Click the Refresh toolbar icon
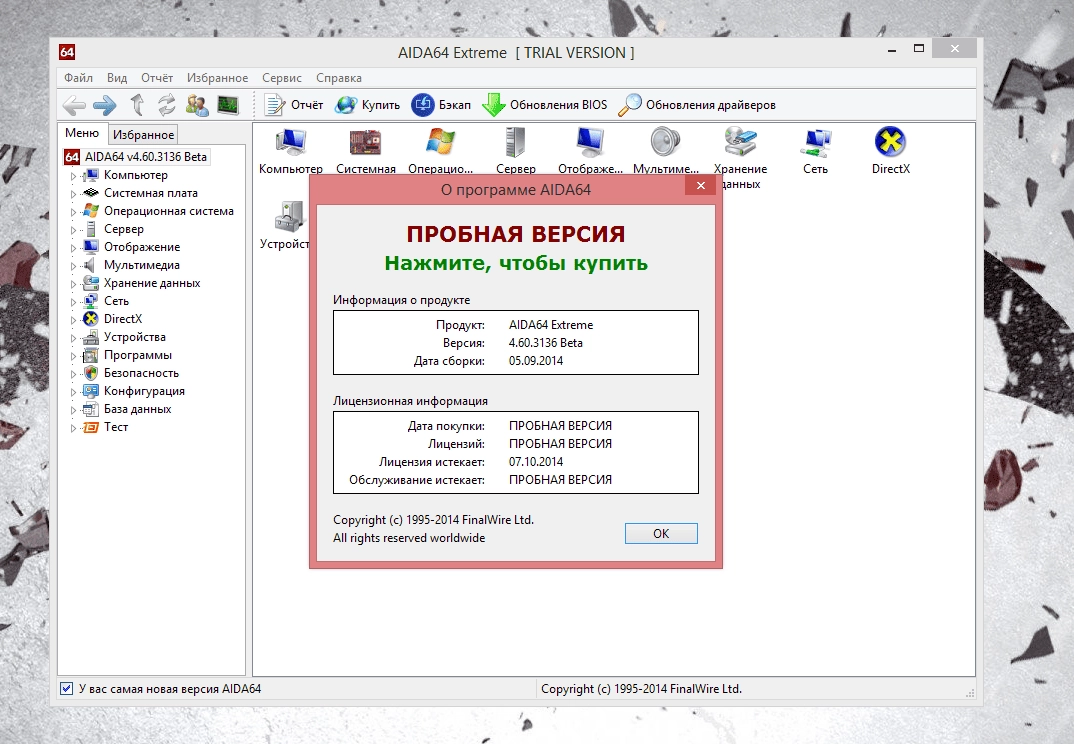1074x744 pixels. pyautogui.click(x=166, y=105)
